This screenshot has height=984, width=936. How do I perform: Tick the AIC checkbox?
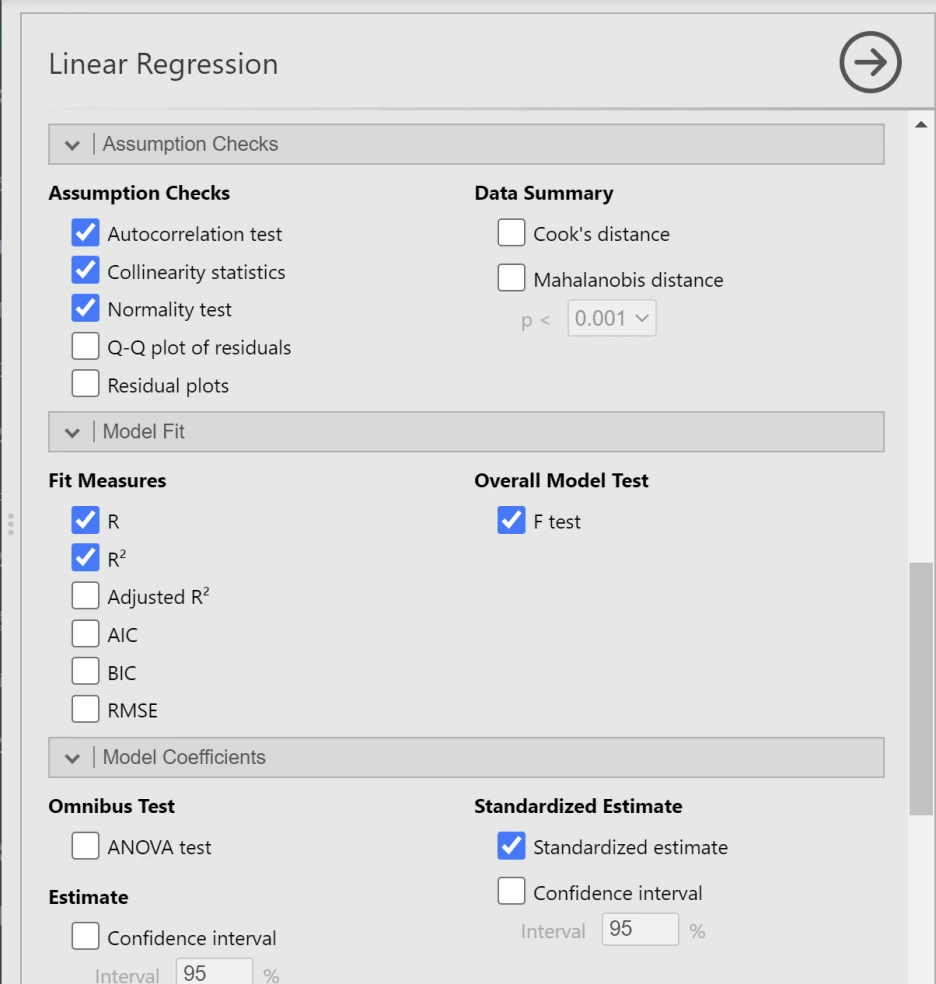click(x=86, y=635)
